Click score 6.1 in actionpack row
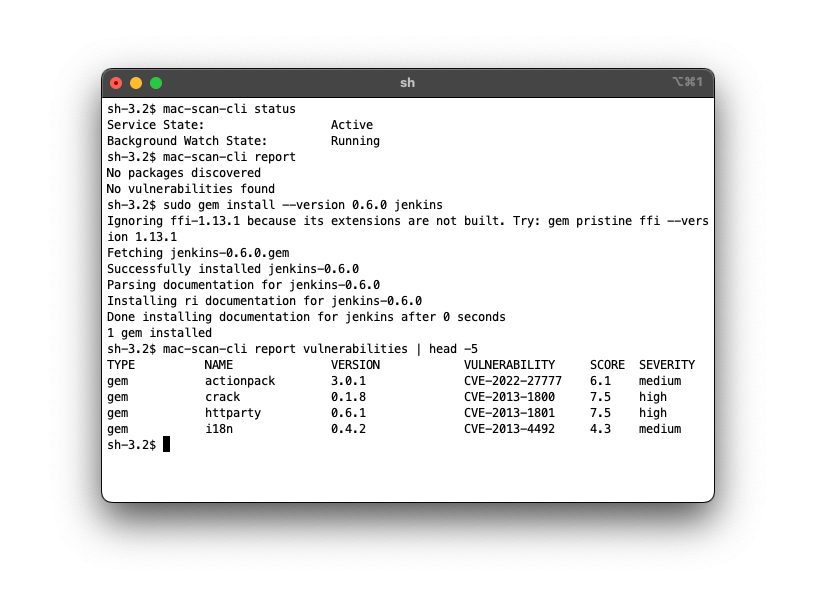 pyautogui.click(x=600, y=381)
